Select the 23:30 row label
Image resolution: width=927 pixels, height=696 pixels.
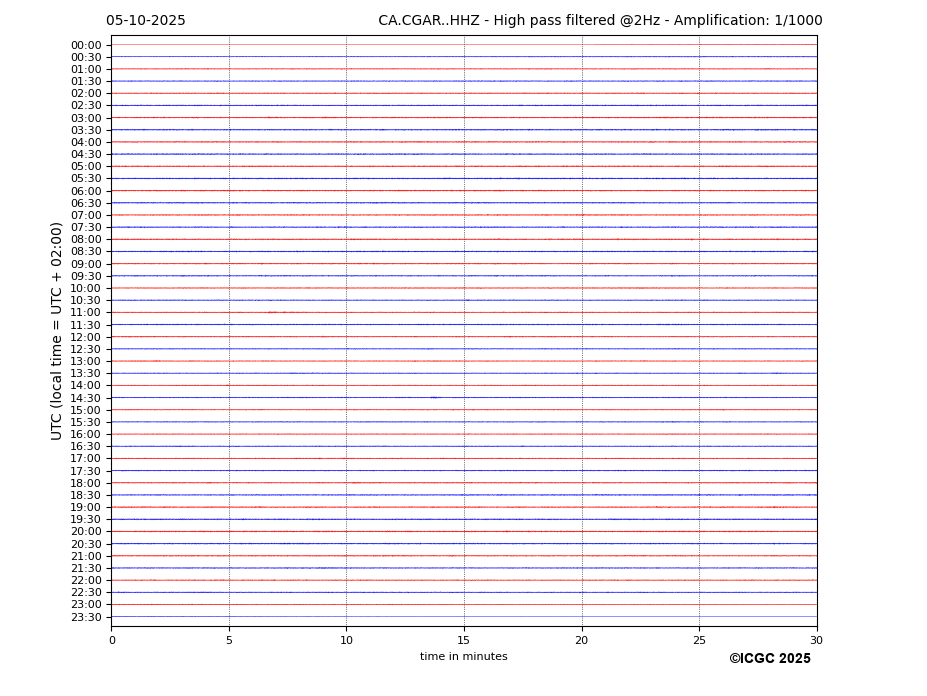coord(86,617)
